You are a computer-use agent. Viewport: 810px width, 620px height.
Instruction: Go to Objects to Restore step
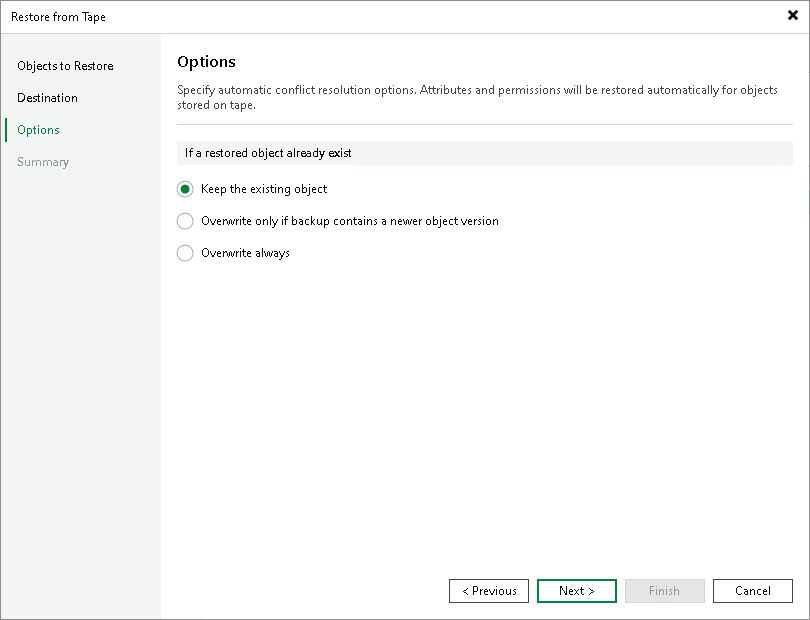click(x=65, y=66)
